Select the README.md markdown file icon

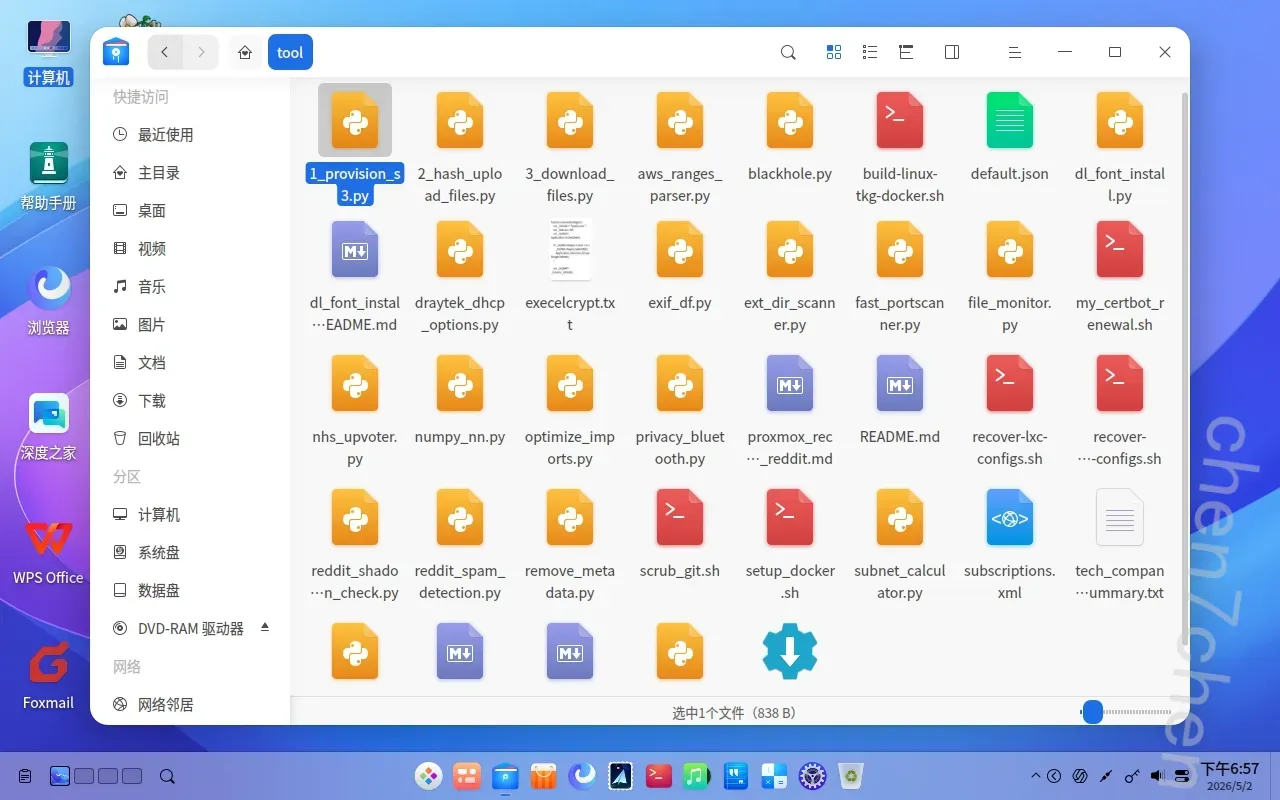point(900,384)
